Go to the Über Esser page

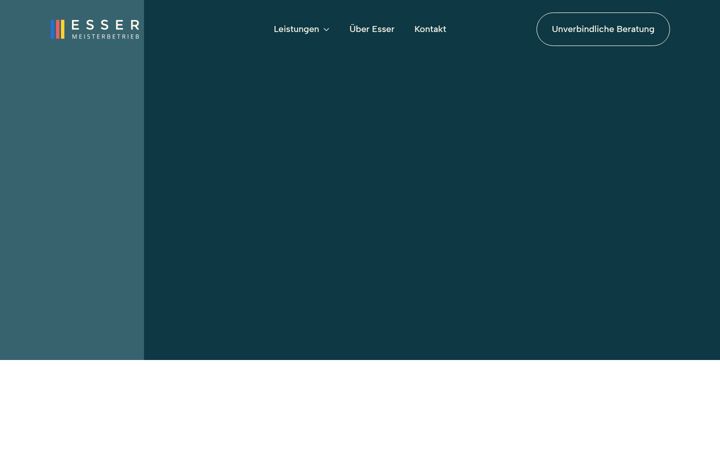[371, 29]
